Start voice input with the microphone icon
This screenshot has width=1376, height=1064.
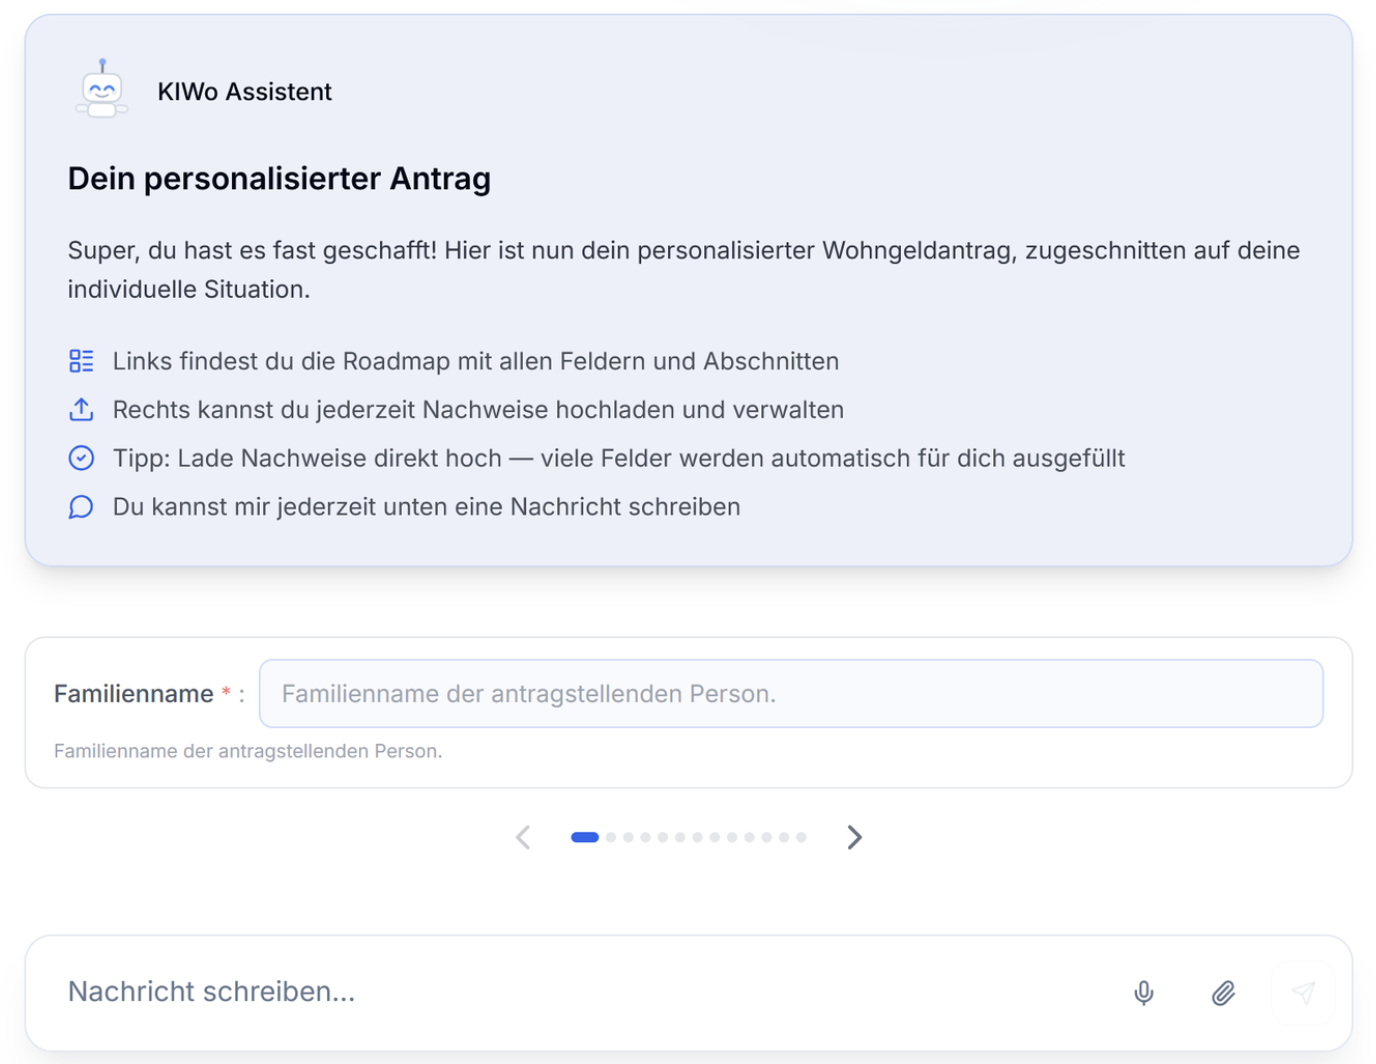[x=1144, y=992]
